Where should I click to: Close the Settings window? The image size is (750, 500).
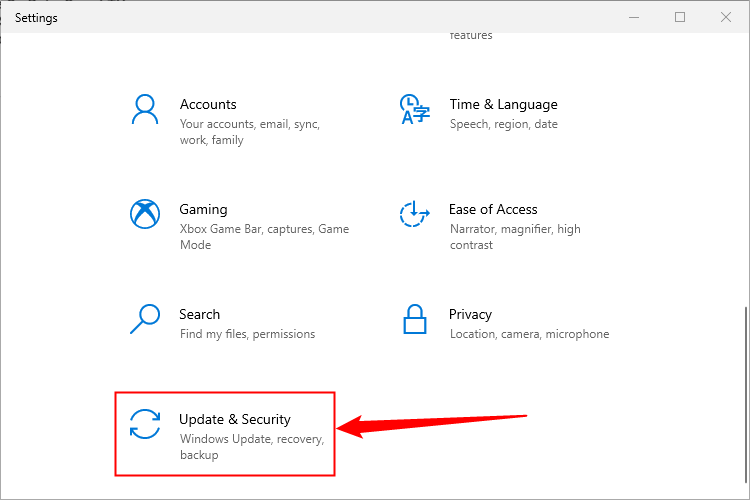click(726, 17)
